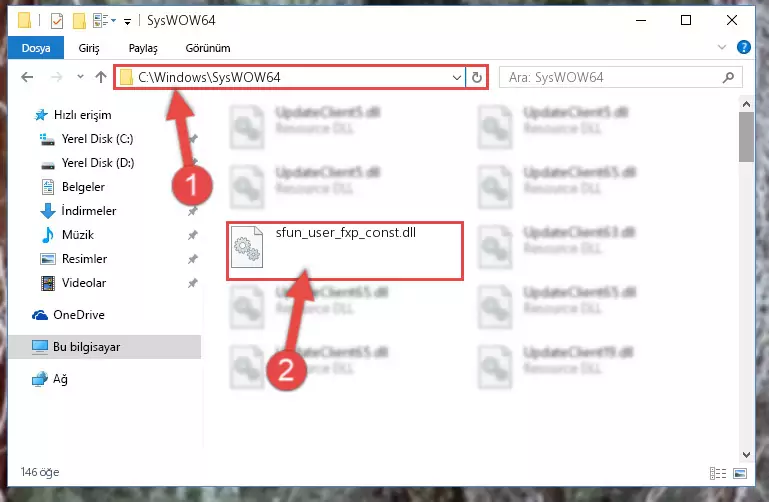
Task: Switch to large icons view layout
Action: (740, 473)
